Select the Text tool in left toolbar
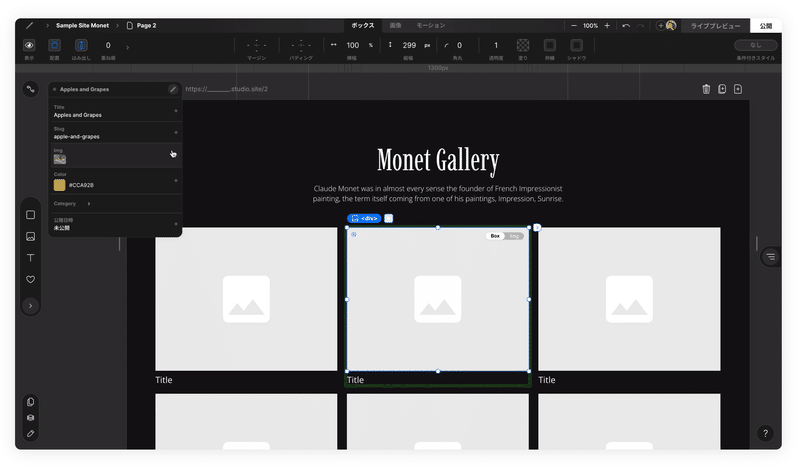 31,258
